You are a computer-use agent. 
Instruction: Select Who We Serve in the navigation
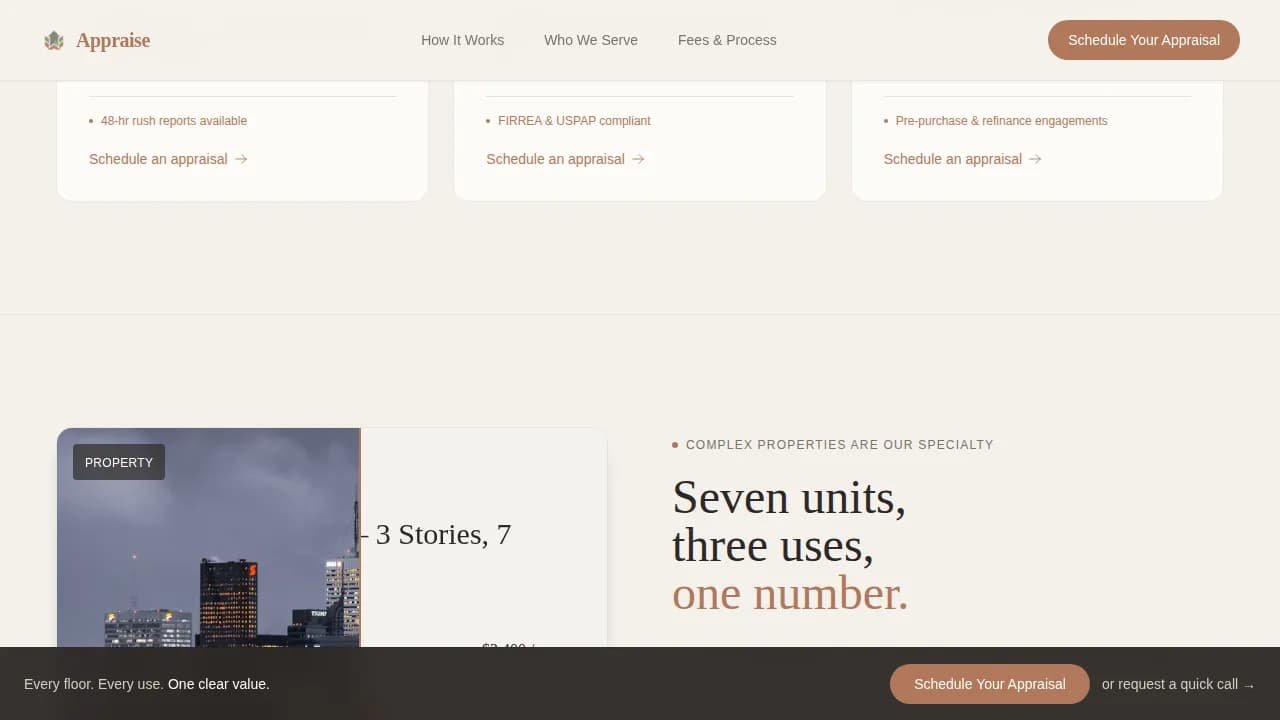(591, 40)
